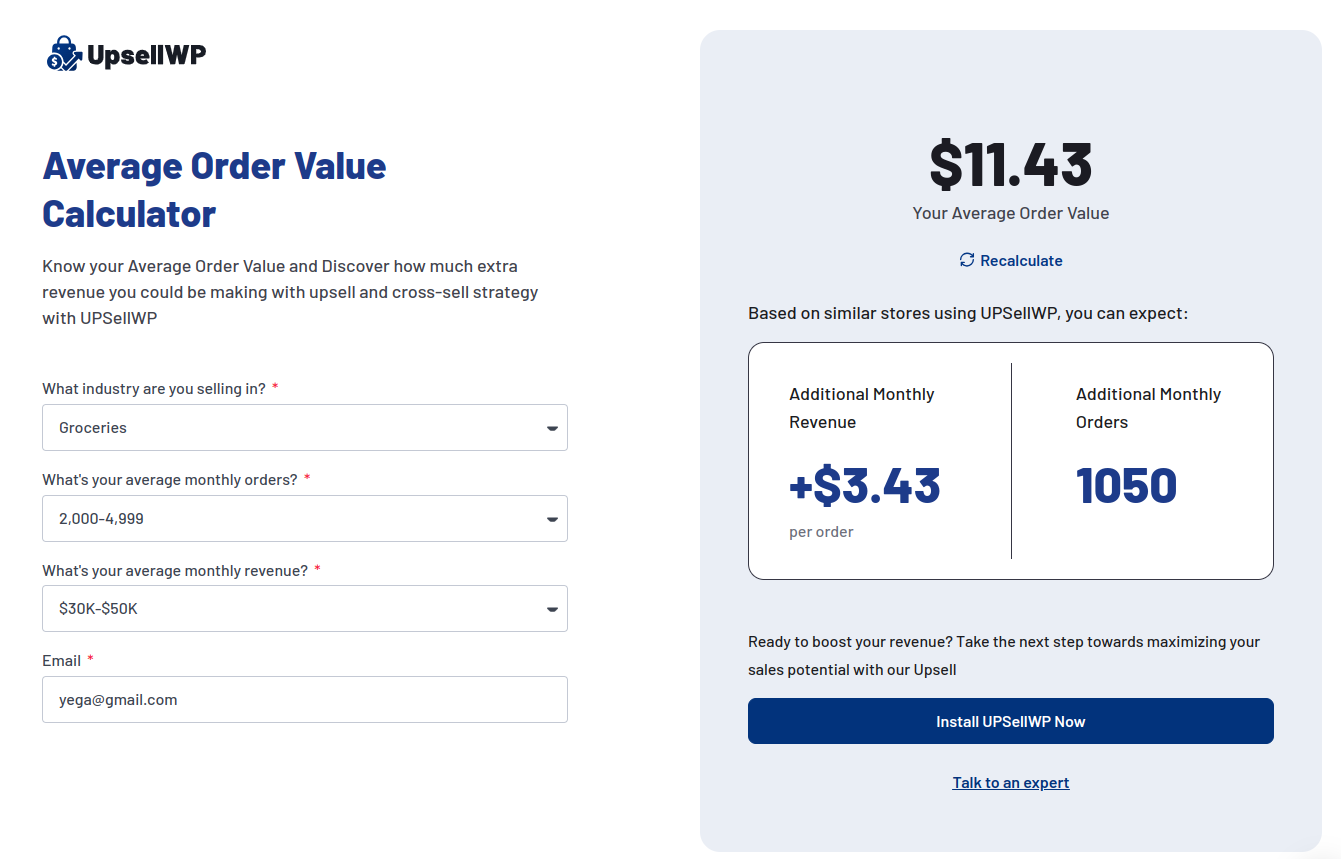Click the circular refresh icon beside Recalculate
Viewport: 1341px width, 859px height.
[x=967, y=260]
